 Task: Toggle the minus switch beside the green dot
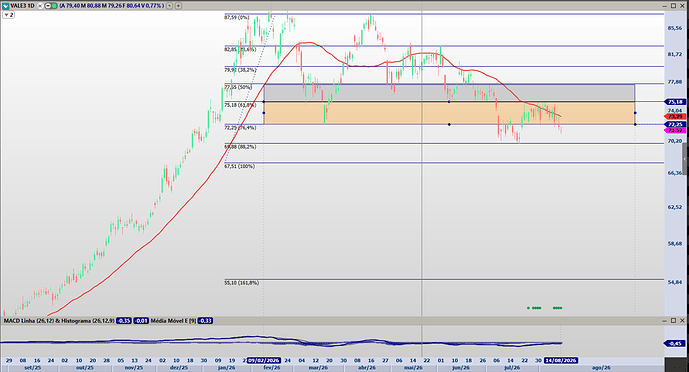tap(48, 6)
